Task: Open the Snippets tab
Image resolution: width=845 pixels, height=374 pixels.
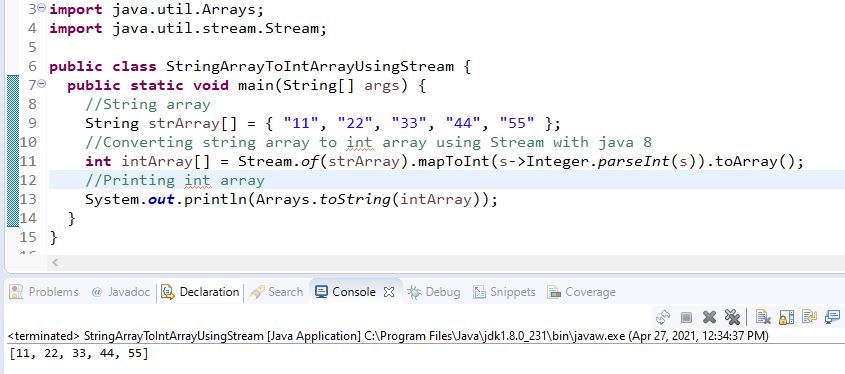Action: 504,292
